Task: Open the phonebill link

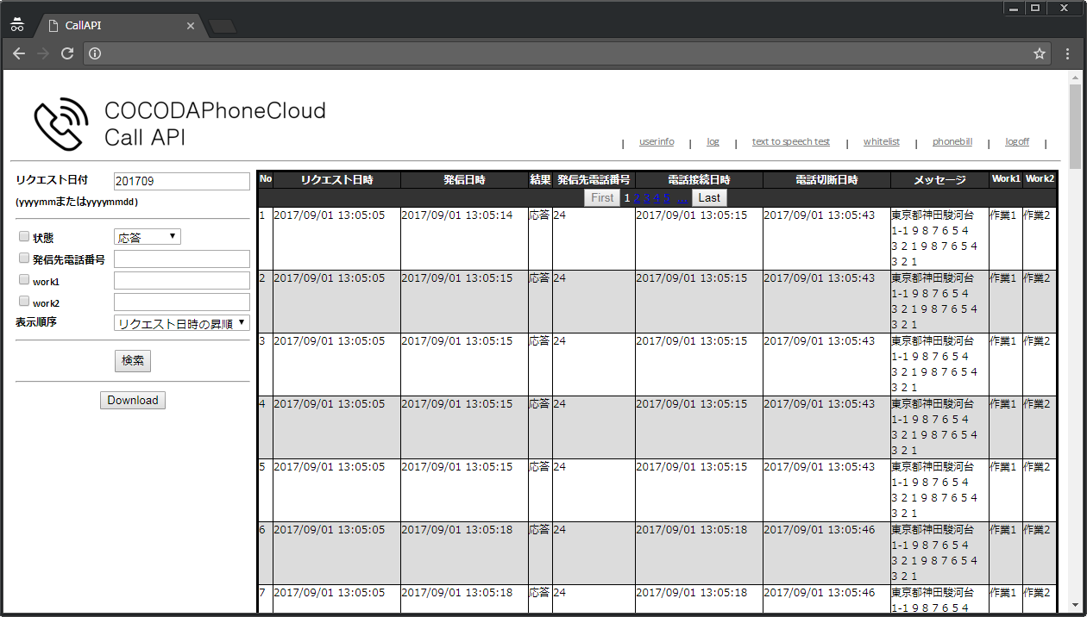Action: pos(952,141)
